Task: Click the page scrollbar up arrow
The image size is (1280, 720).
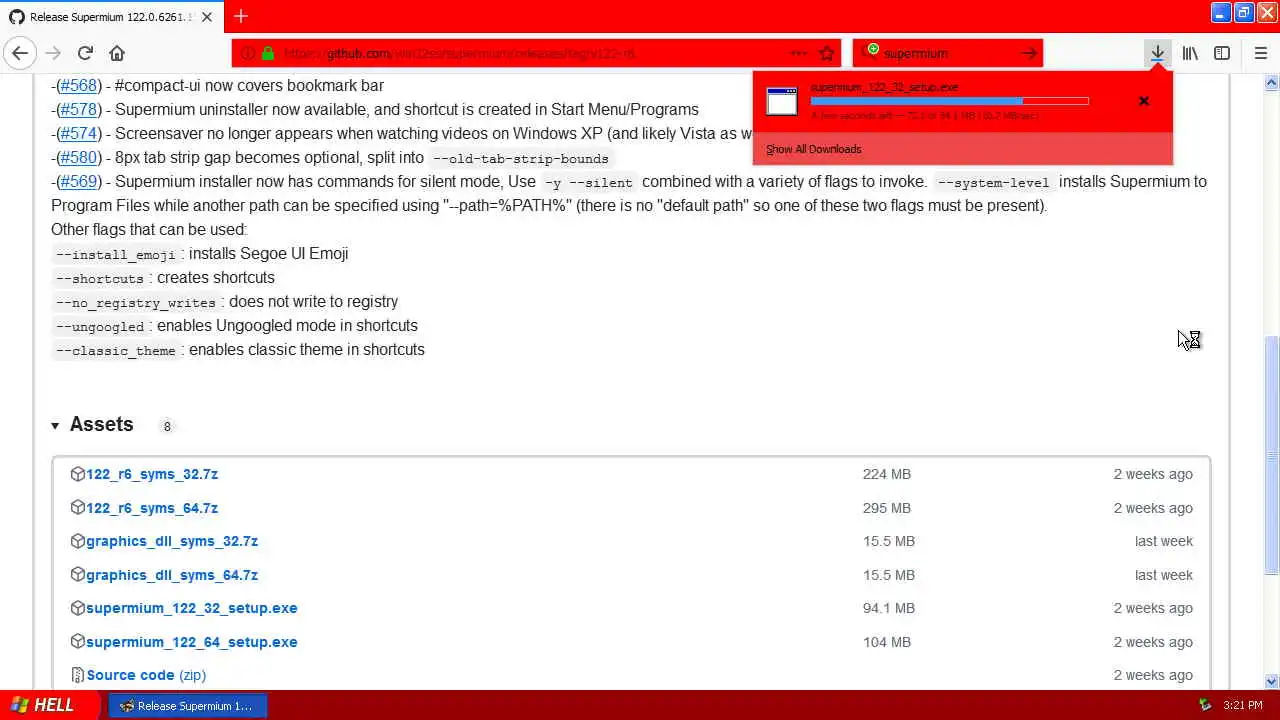Action: click(1272, 83)
